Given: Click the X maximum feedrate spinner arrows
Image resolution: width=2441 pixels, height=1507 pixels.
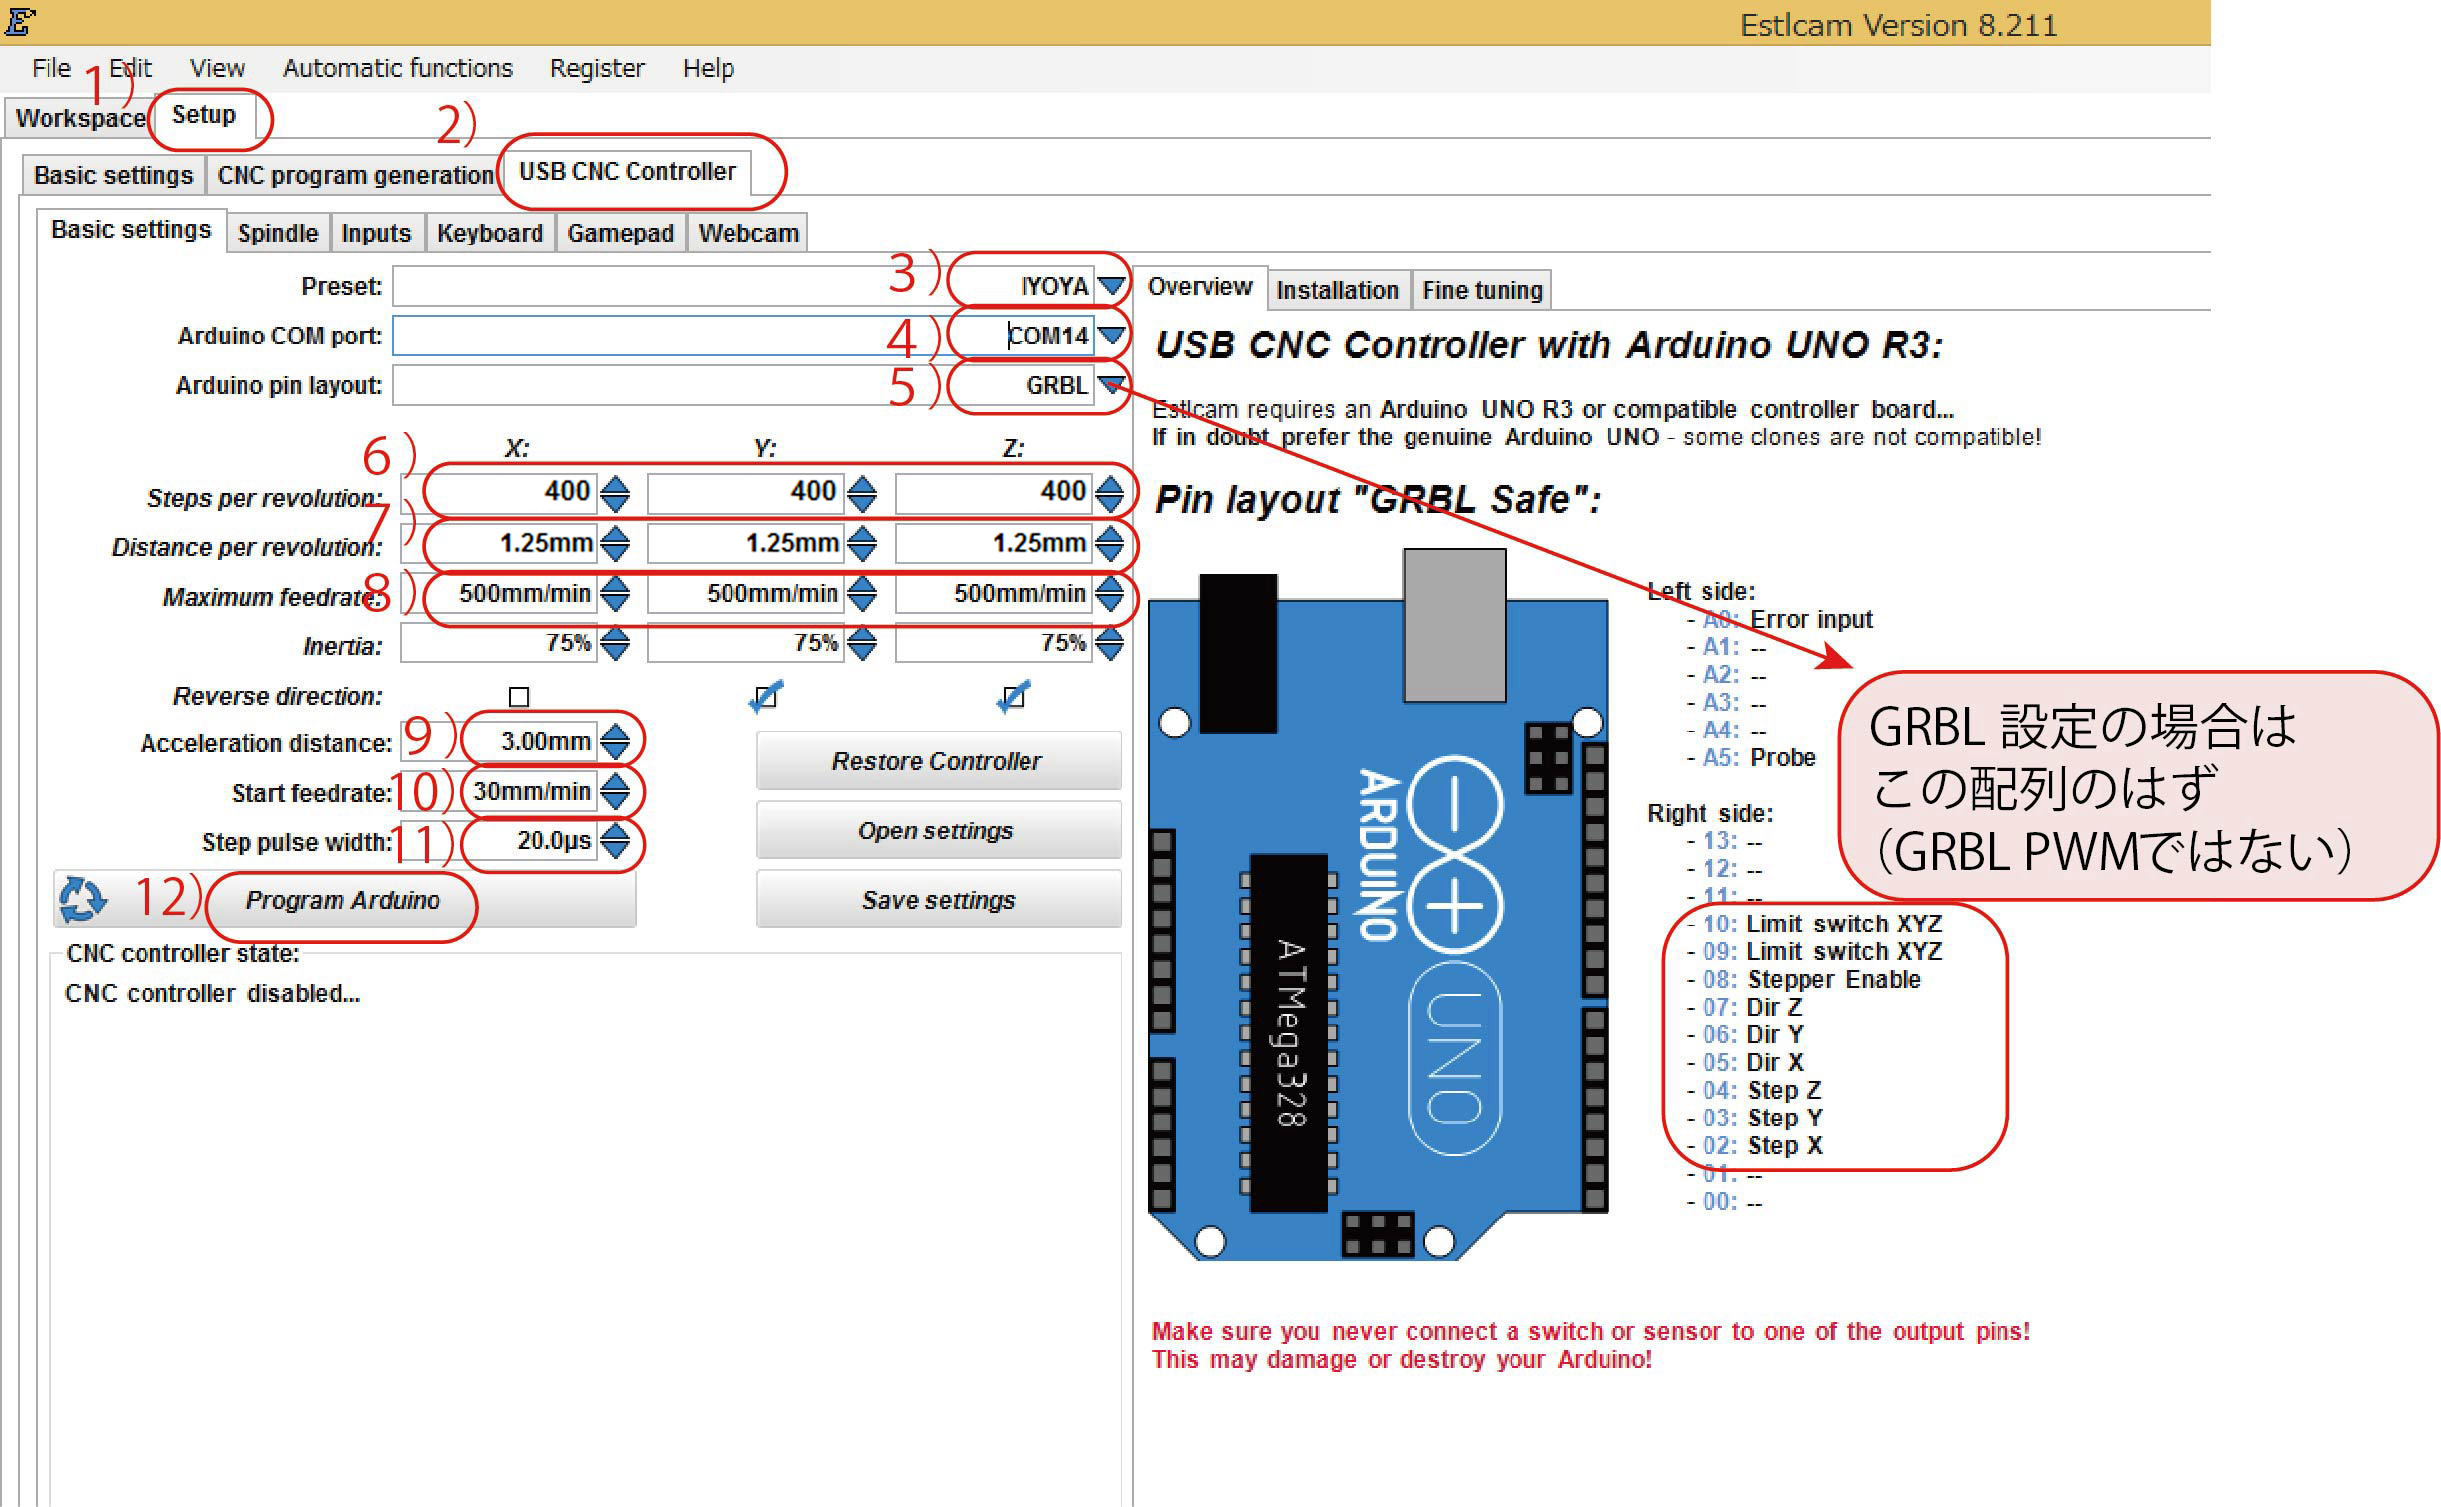Looking at the screenshot, I should pos(615,593).
